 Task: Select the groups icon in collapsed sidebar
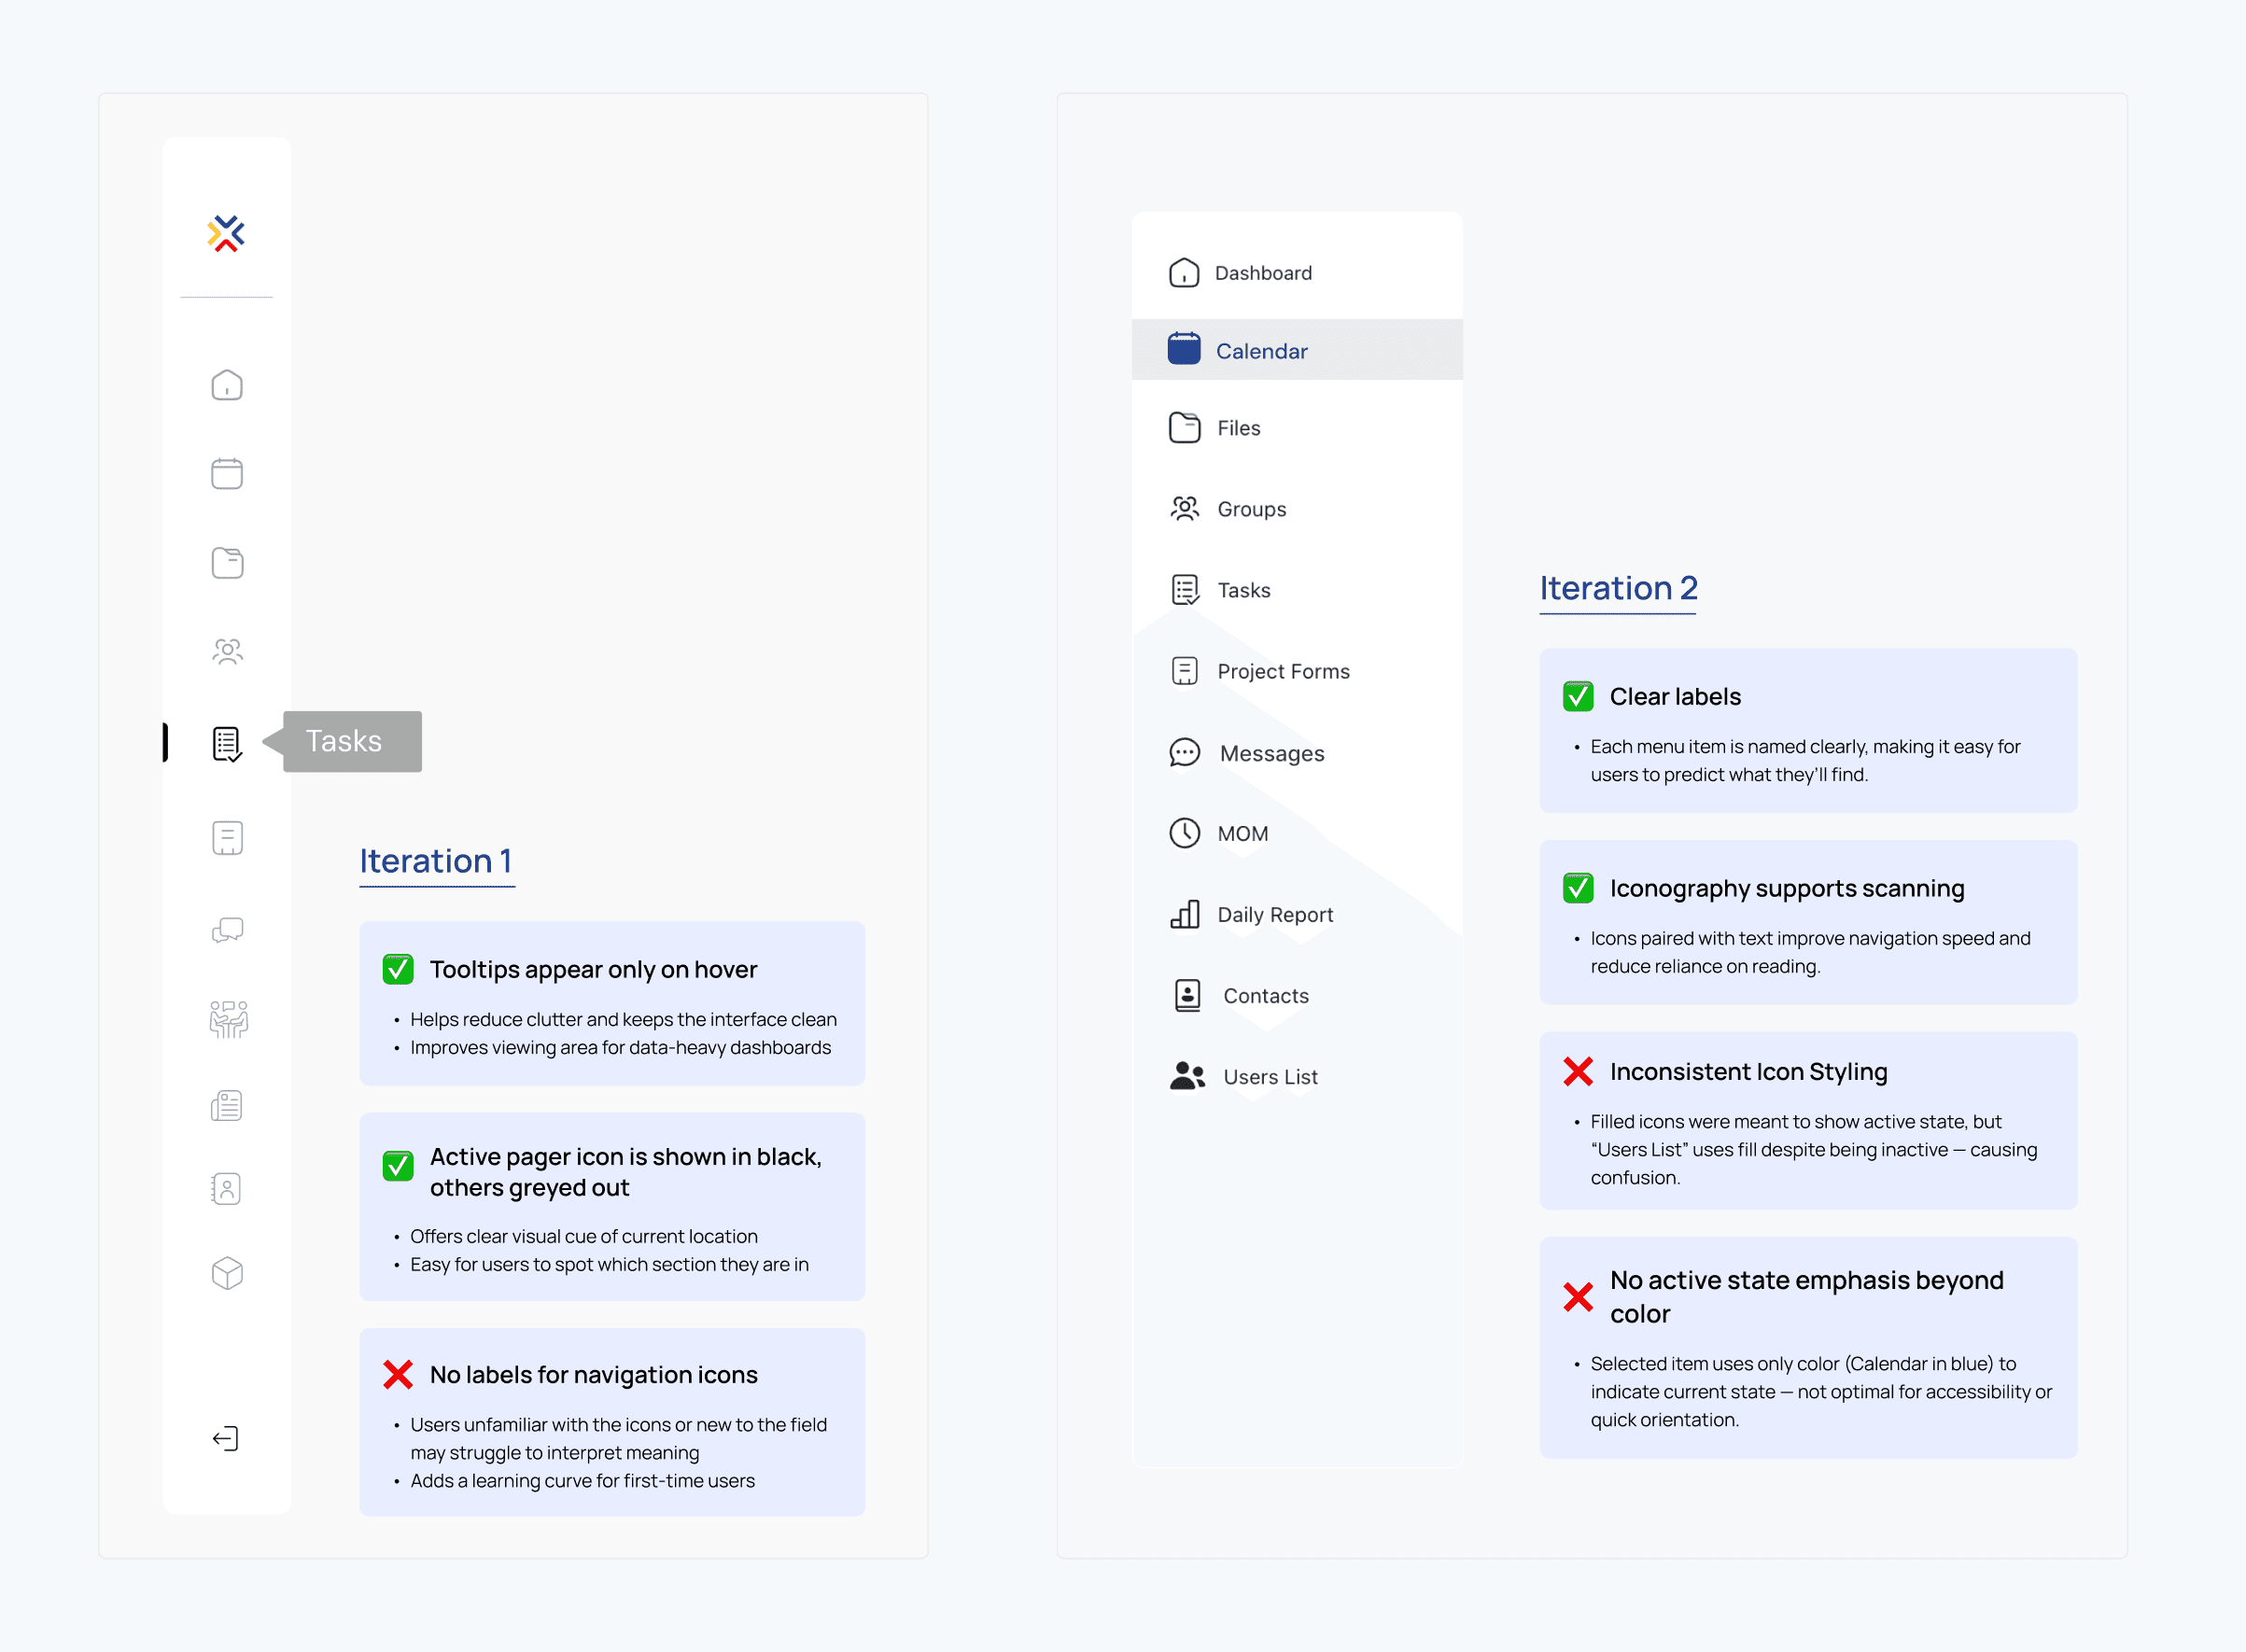click(227, 652)
